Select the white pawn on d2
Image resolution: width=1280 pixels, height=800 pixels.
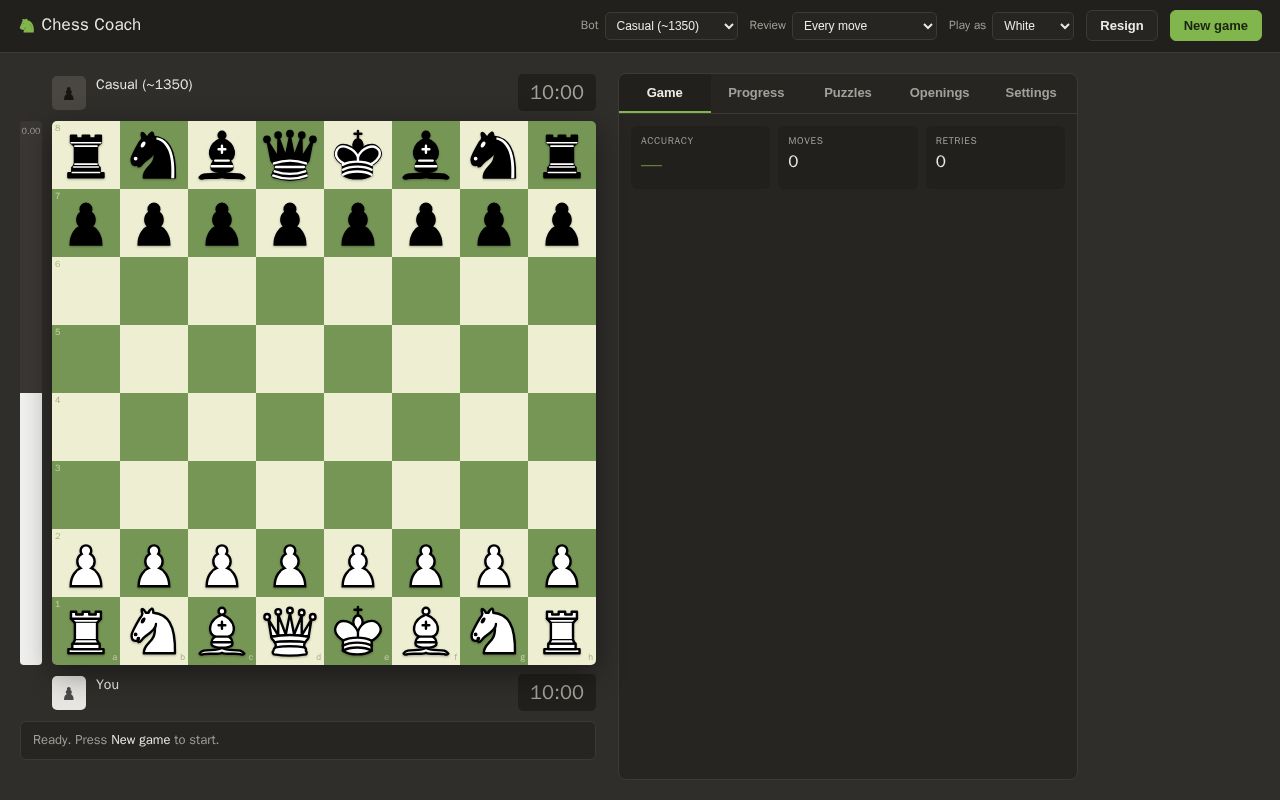pos(290,563)
